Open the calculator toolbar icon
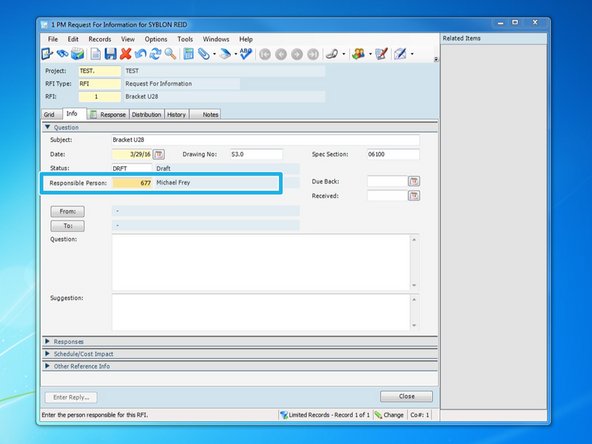The height and width of the screenshot is (444, 592). (x=188, y=54)
